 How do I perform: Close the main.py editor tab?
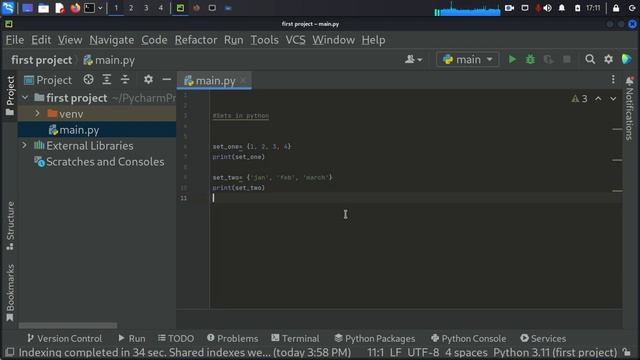[x=243, y=80]
